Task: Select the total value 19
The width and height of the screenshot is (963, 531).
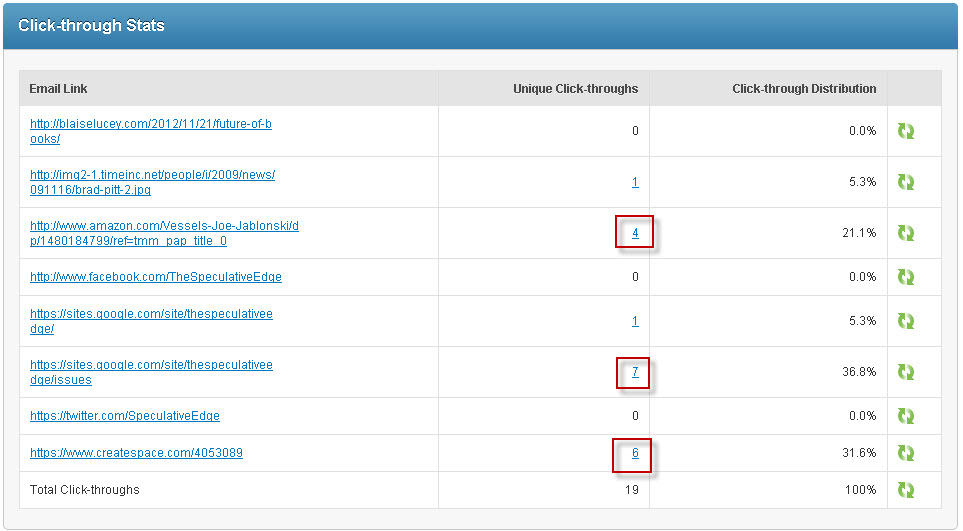Action: pos(632,490)
